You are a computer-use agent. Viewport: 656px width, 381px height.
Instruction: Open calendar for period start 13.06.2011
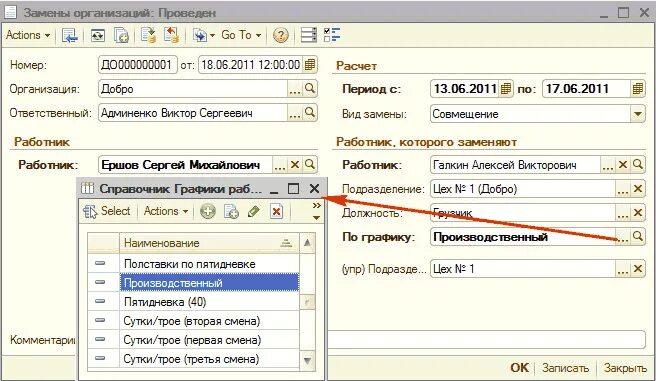click(506, 89)
